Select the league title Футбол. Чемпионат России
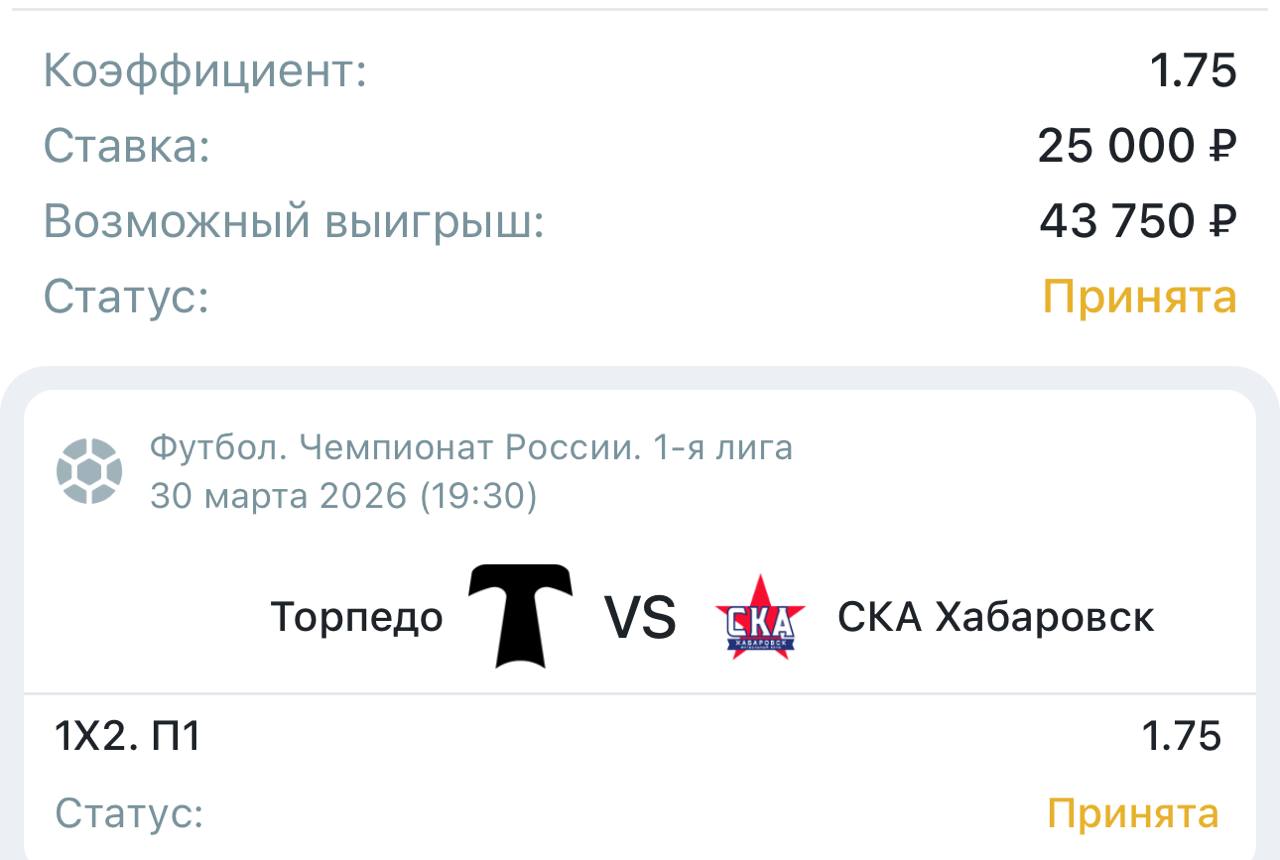The image size is (1280, 860). pos(471,447)
